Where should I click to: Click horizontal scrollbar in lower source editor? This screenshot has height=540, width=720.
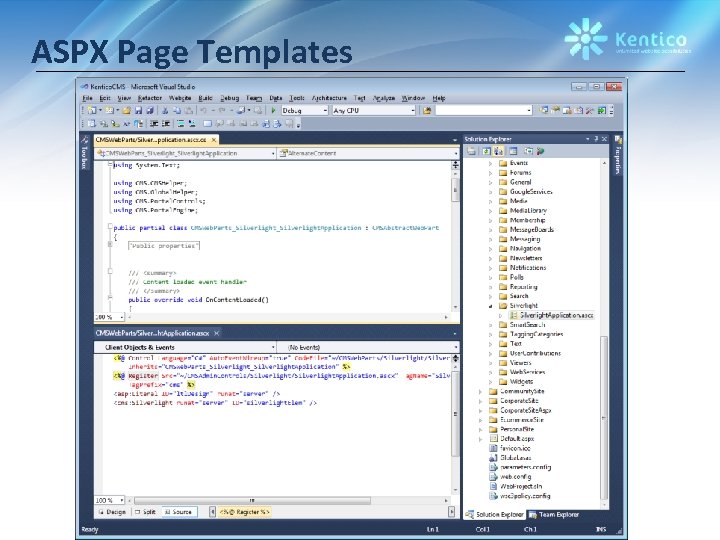tap(252, 501)
